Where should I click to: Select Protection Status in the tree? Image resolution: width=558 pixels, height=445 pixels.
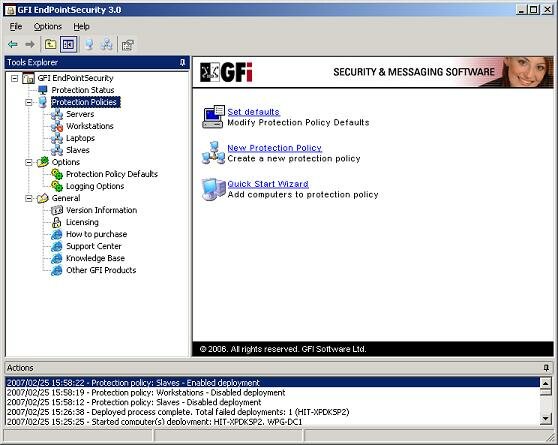[x=83, y=90]
